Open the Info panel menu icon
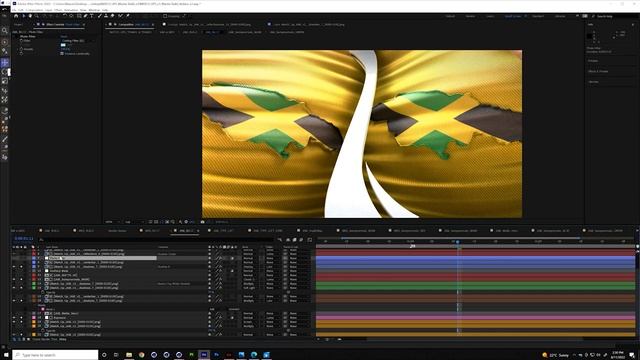The height and width of the screenshot is (360, 640). 633,24
